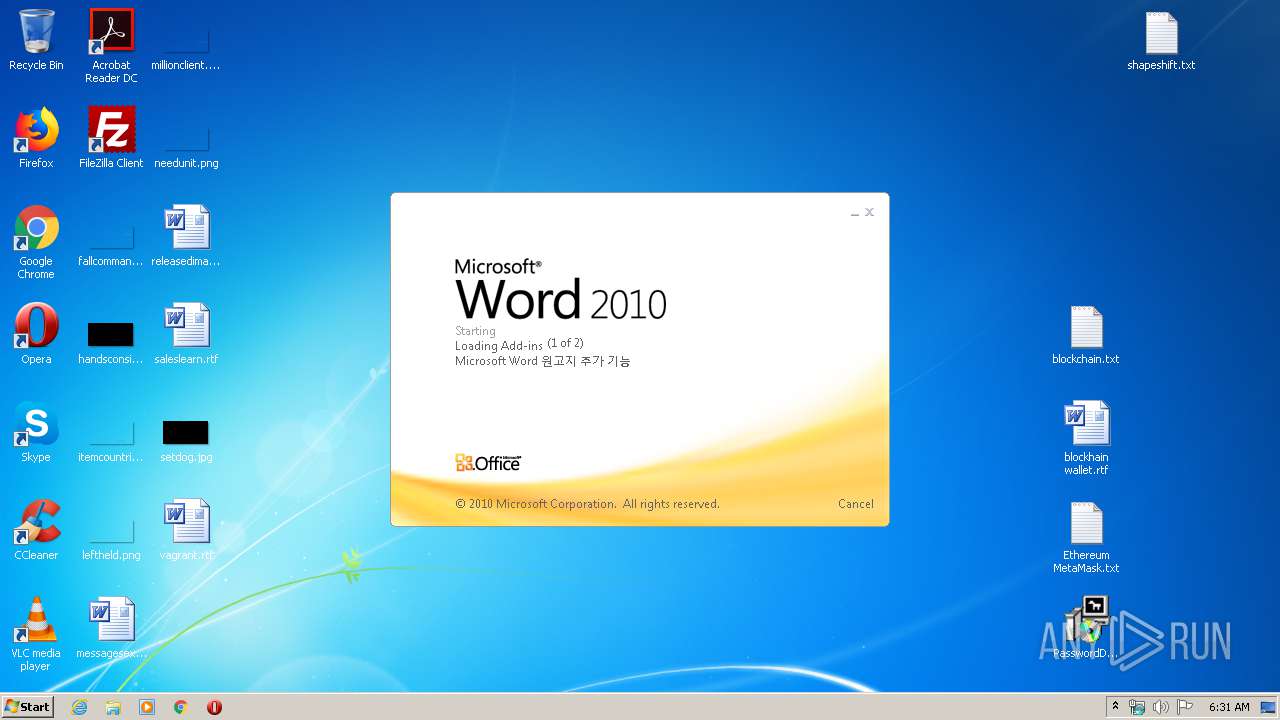Click the Office logo on splash
The width and height of the screenshot is (1280, 720).
point(488,463)
